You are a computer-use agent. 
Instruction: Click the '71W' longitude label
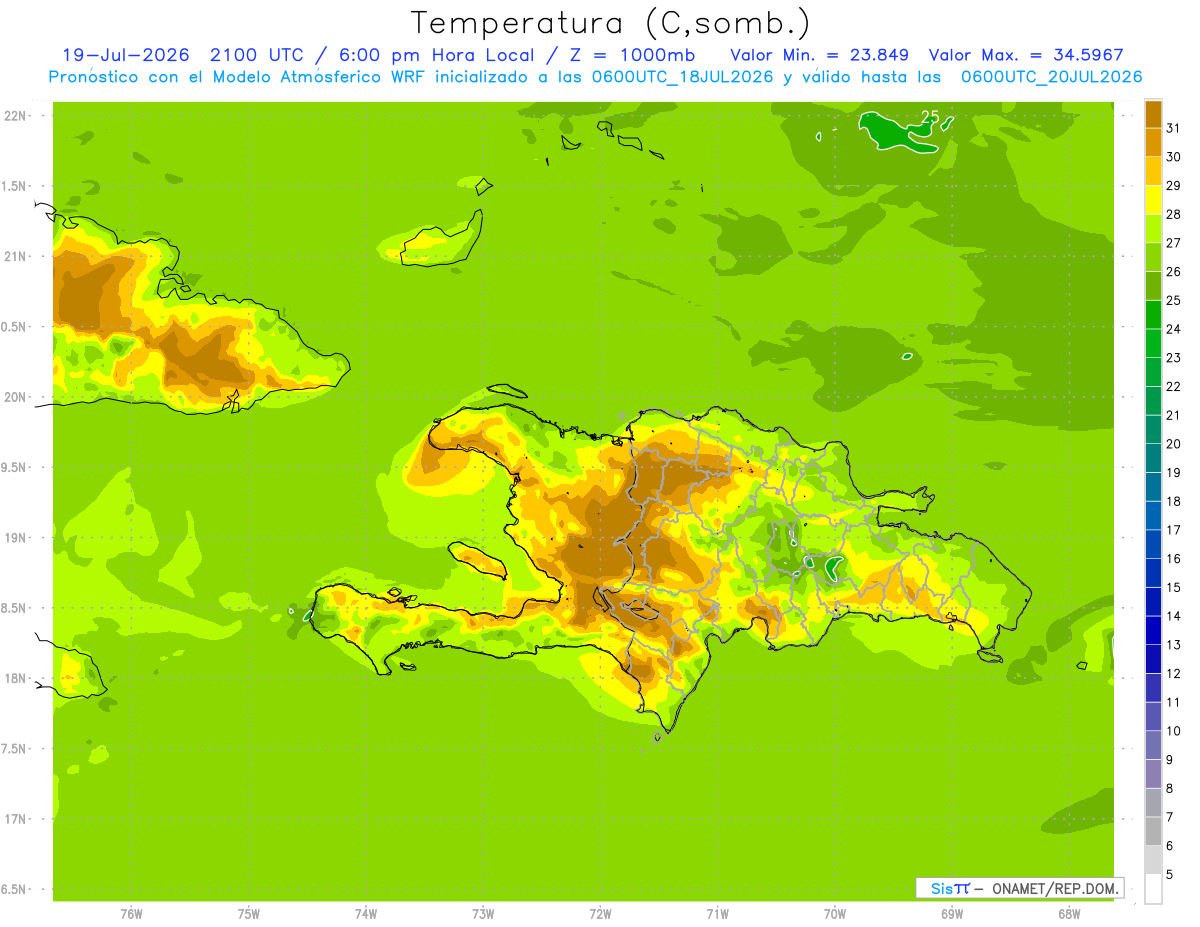[x=717, y=914]
